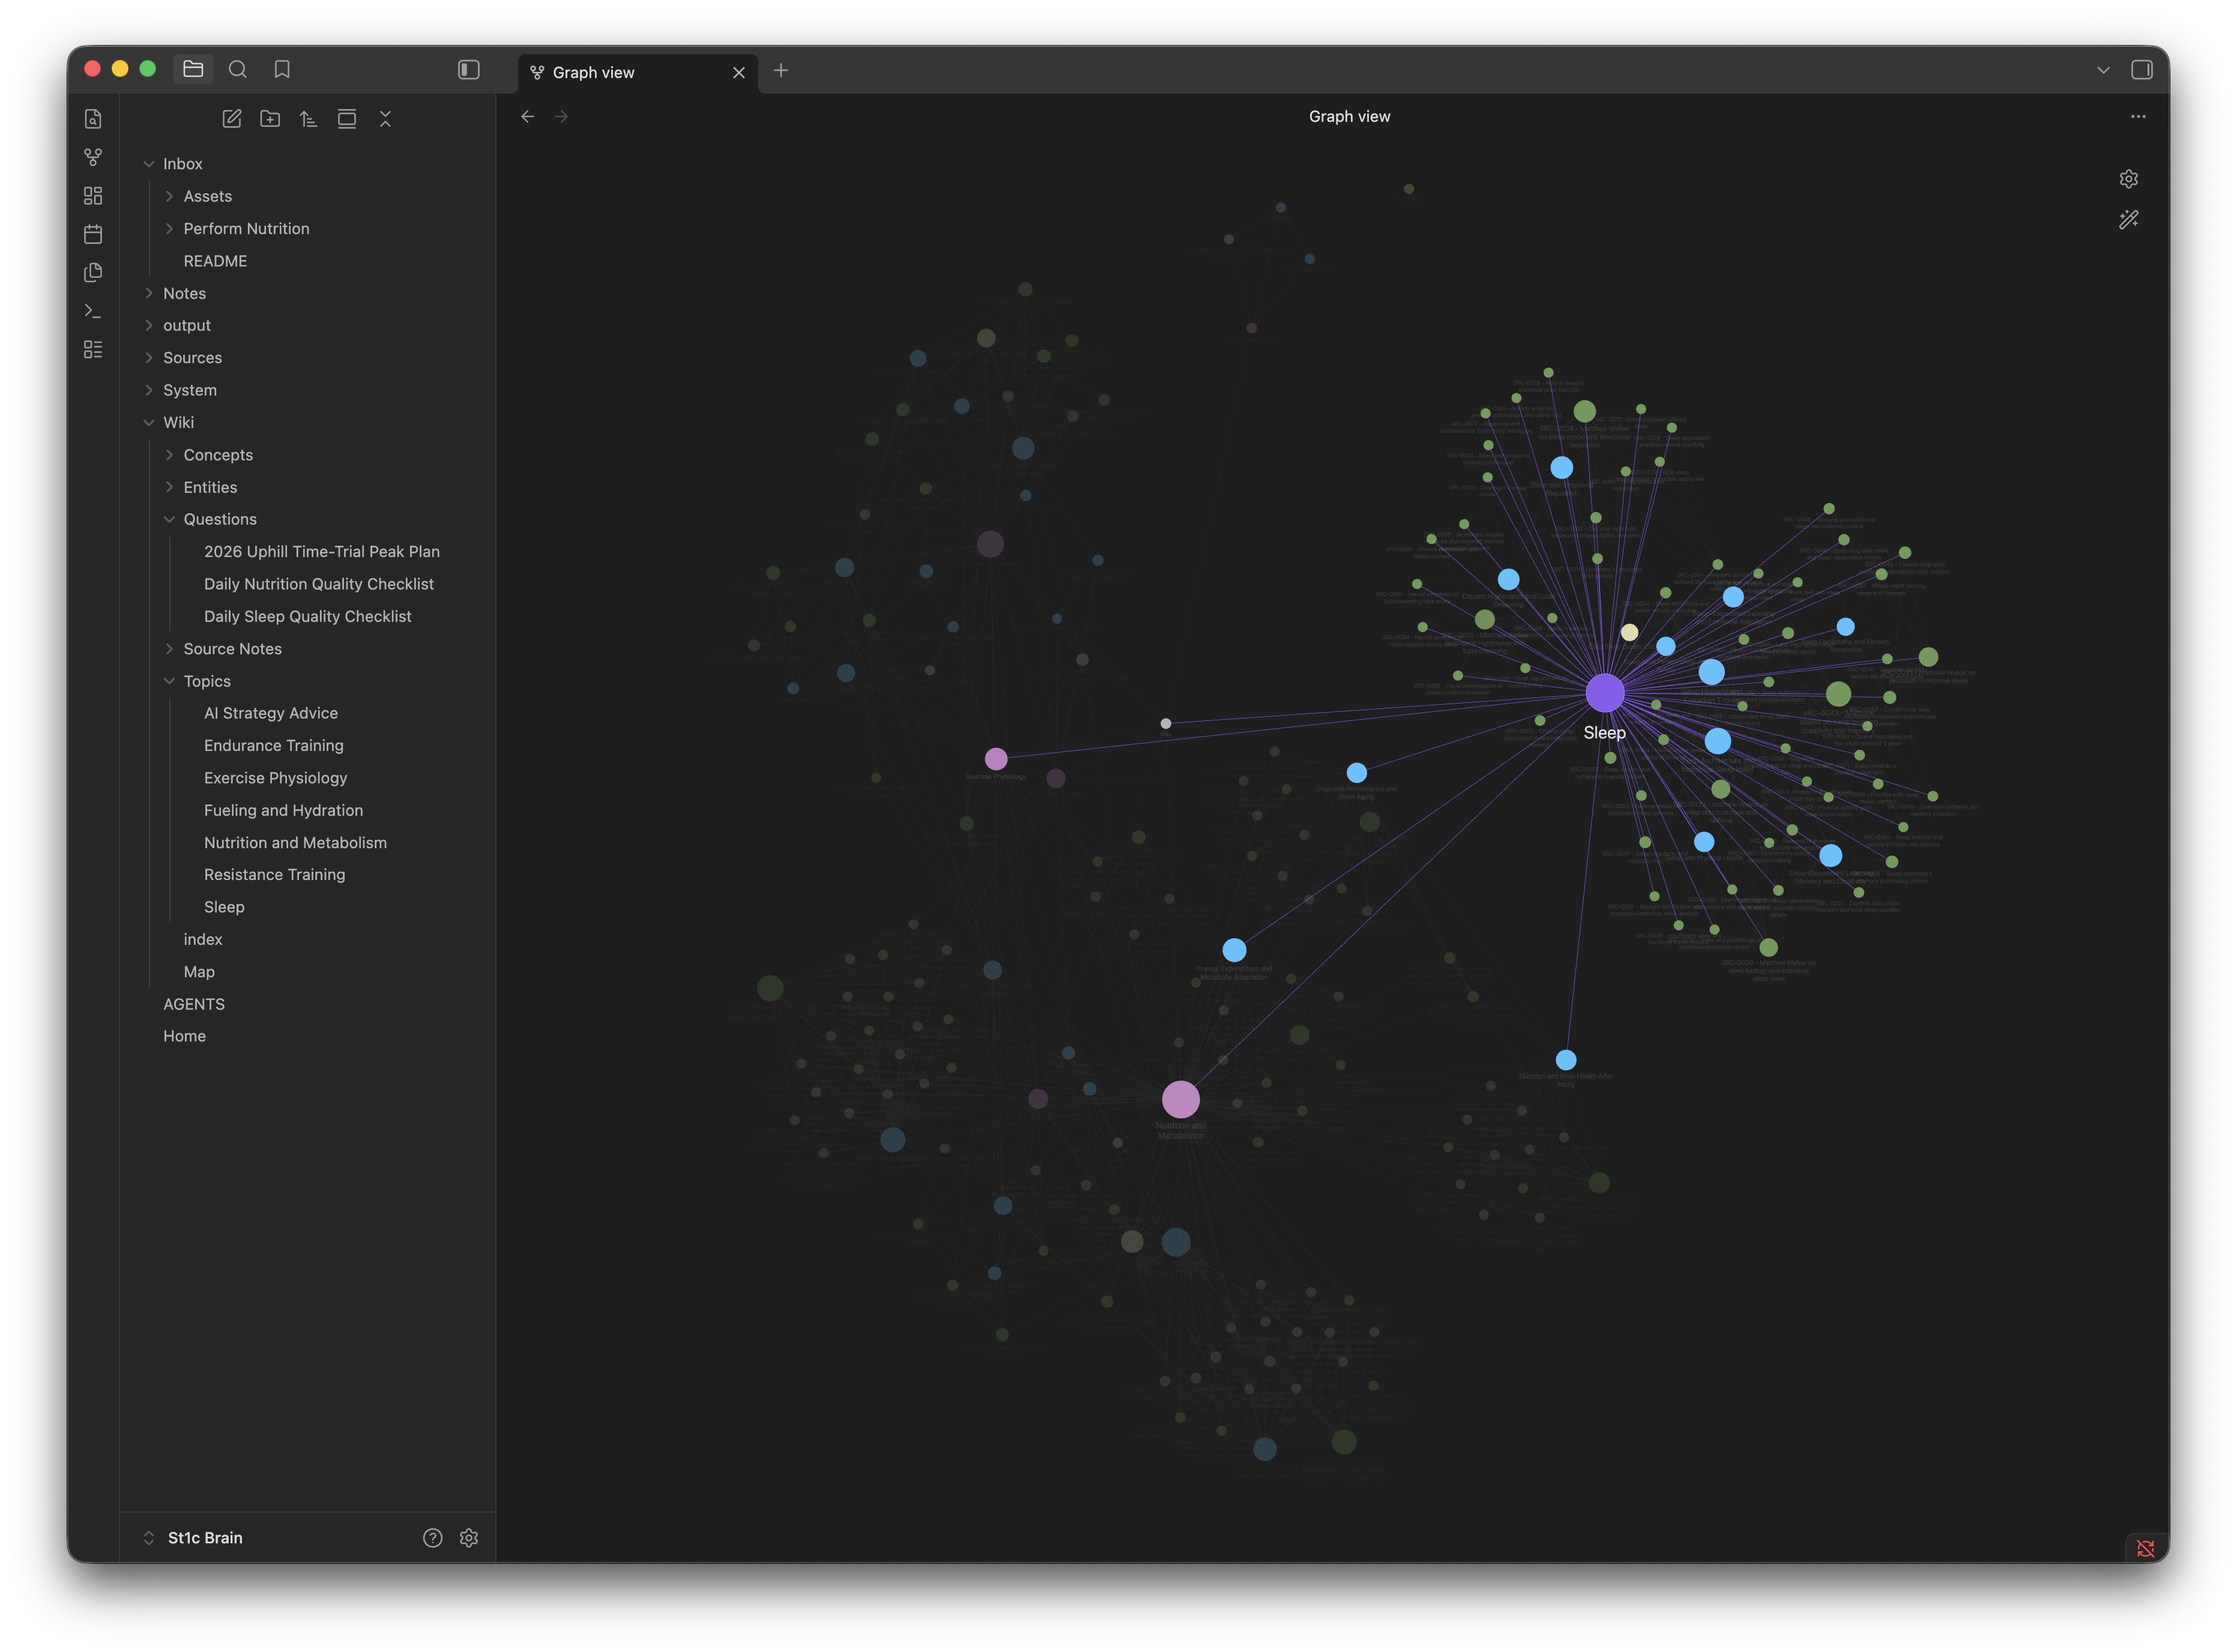Click the purple Sleep hub node
This screenshot has width=2237, height=1652.
pyautogui.click(x=1605, y=693)
